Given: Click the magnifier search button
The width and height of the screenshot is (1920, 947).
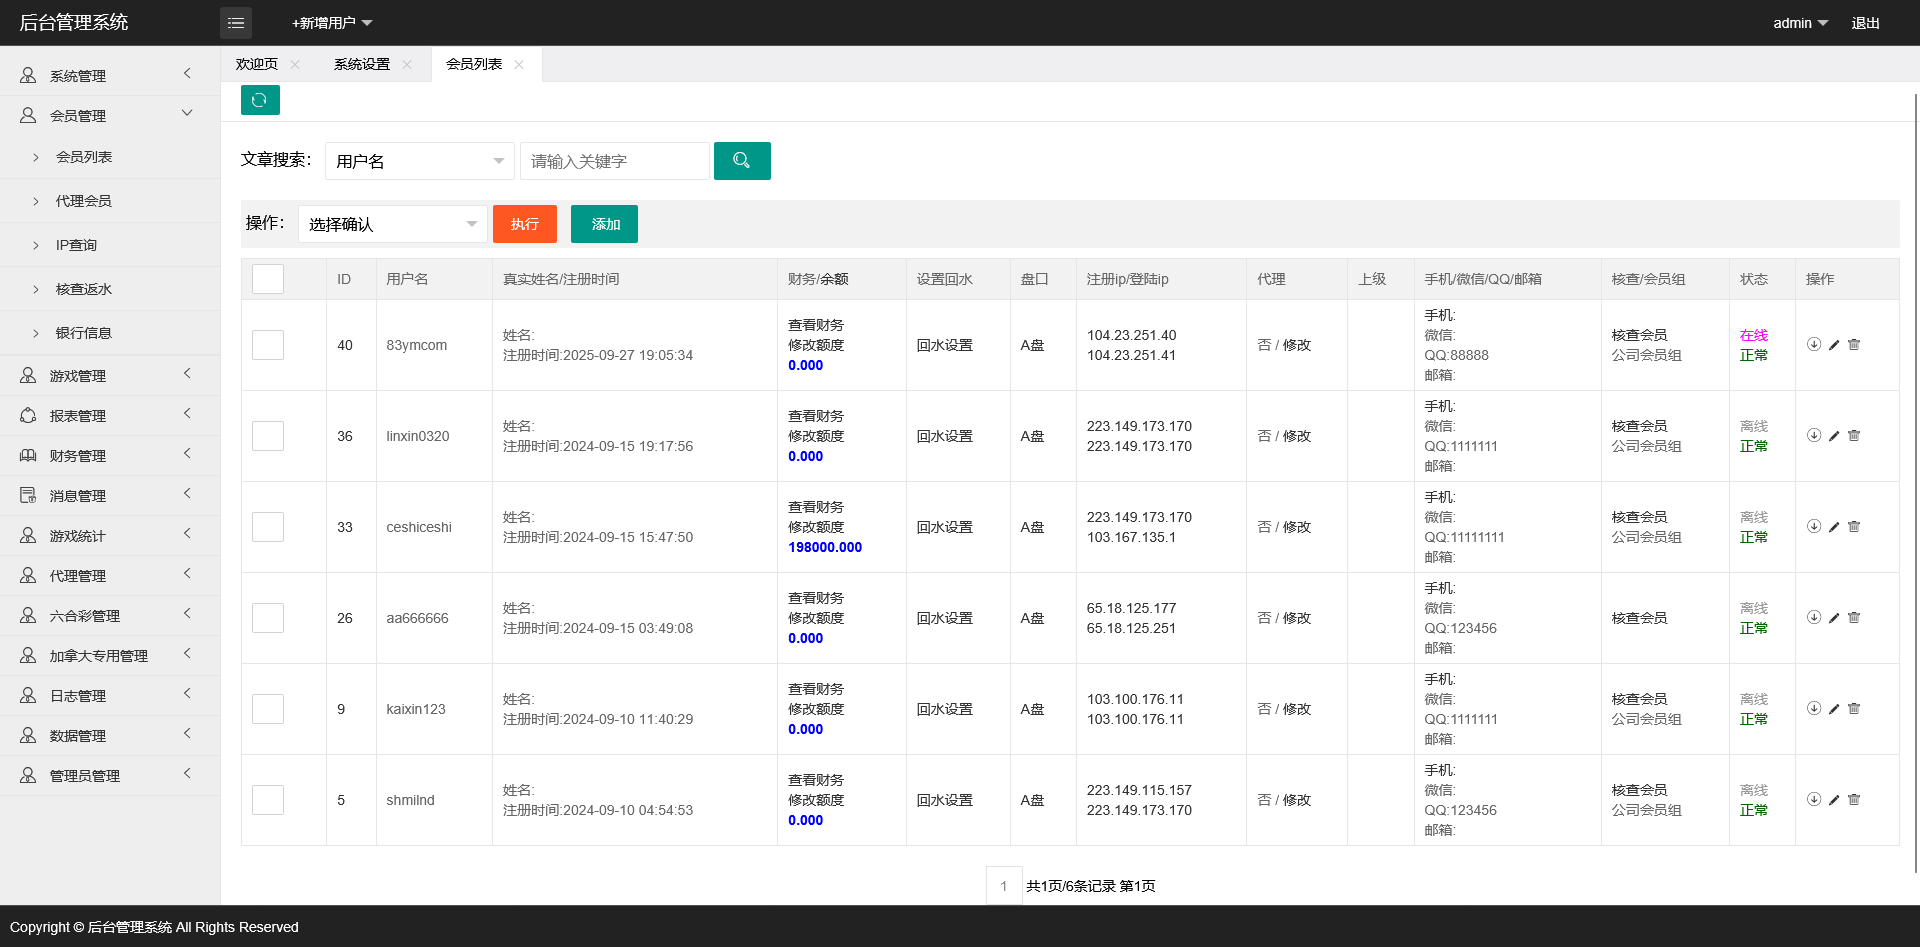Looking at the screenshot, I should click(x=741, y=161).
